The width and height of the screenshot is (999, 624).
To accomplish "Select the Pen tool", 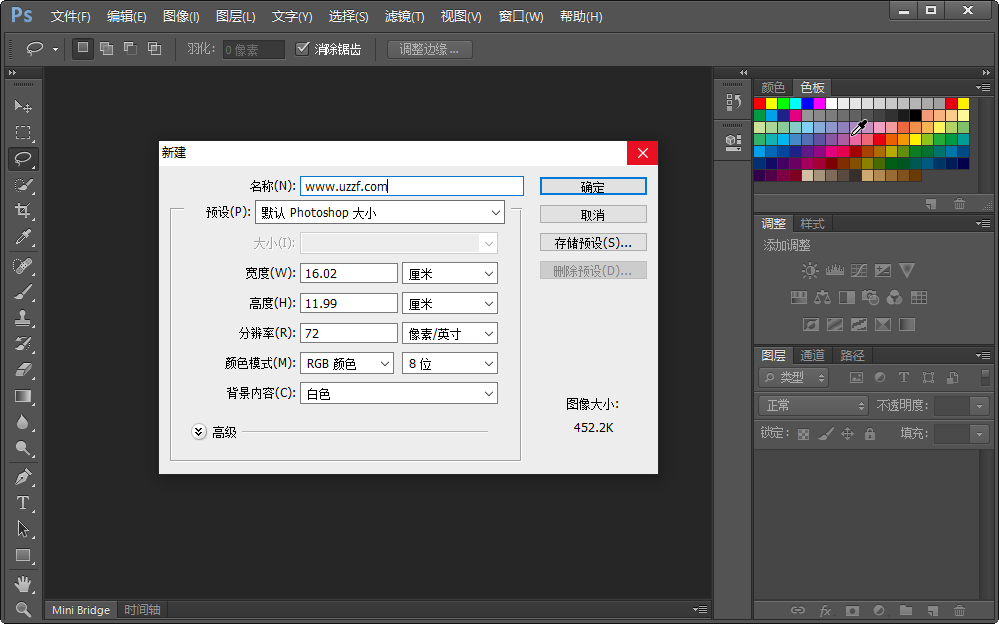I will point(23,477).
